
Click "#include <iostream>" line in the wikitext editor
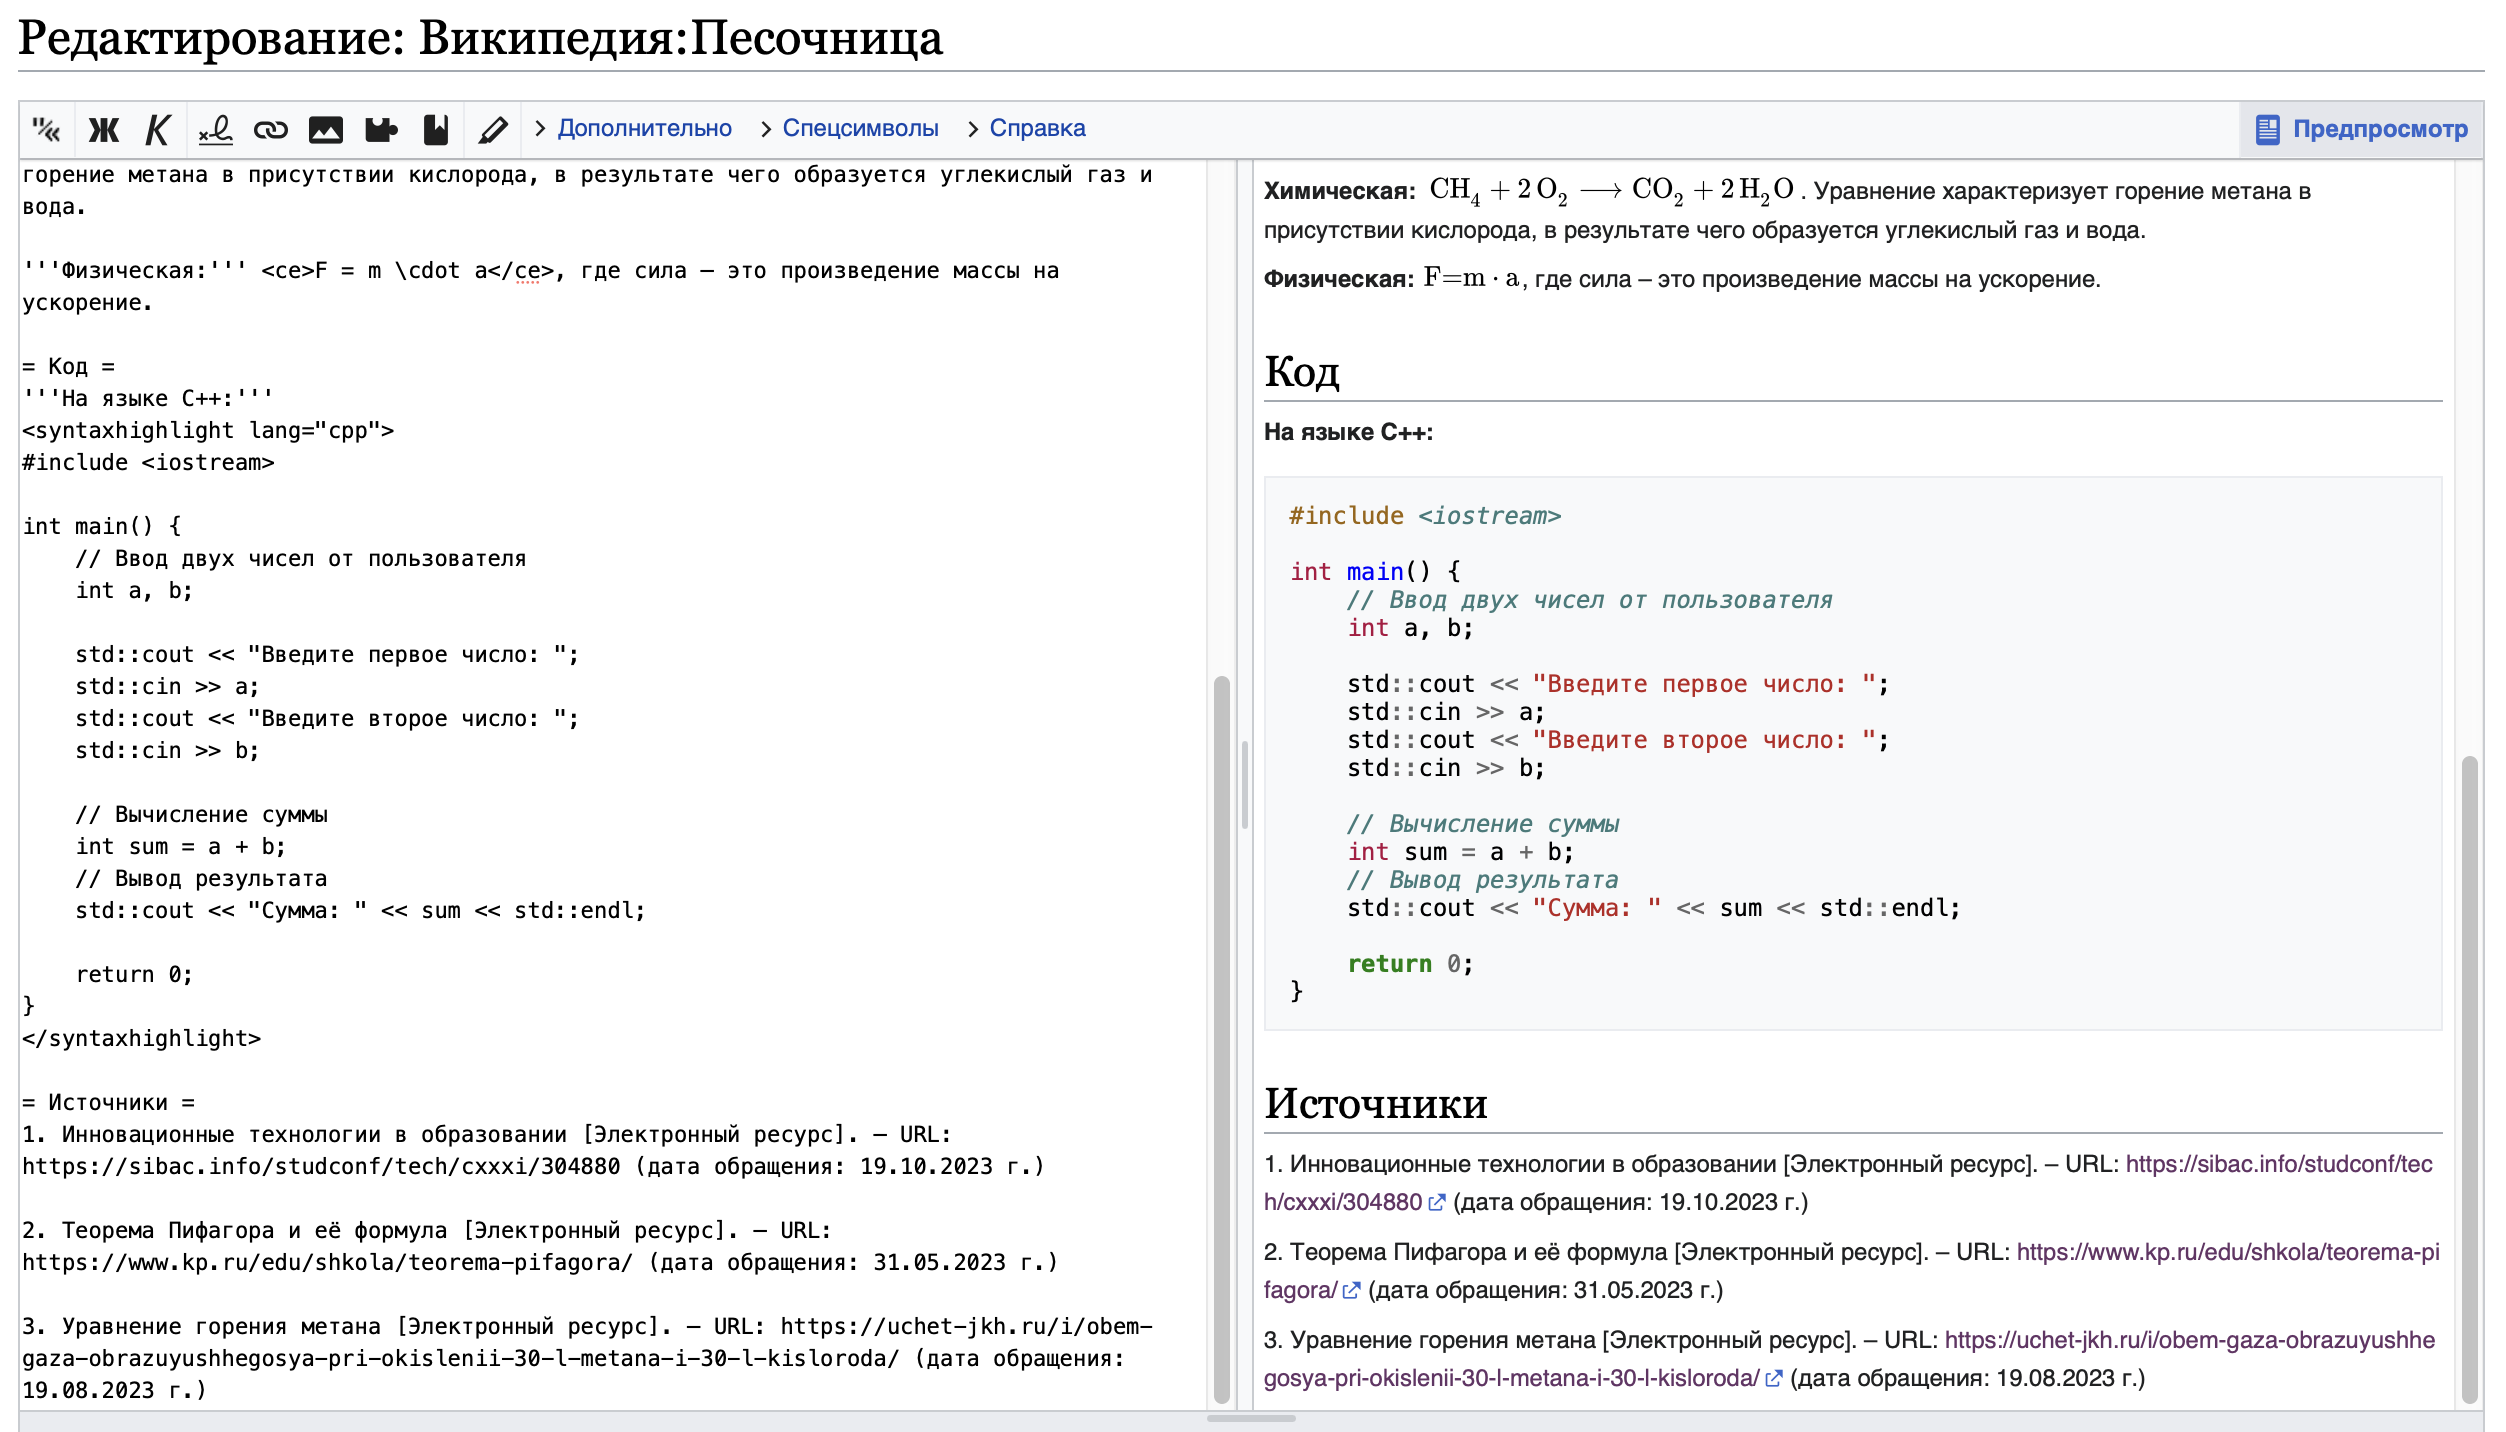[148, 462]
